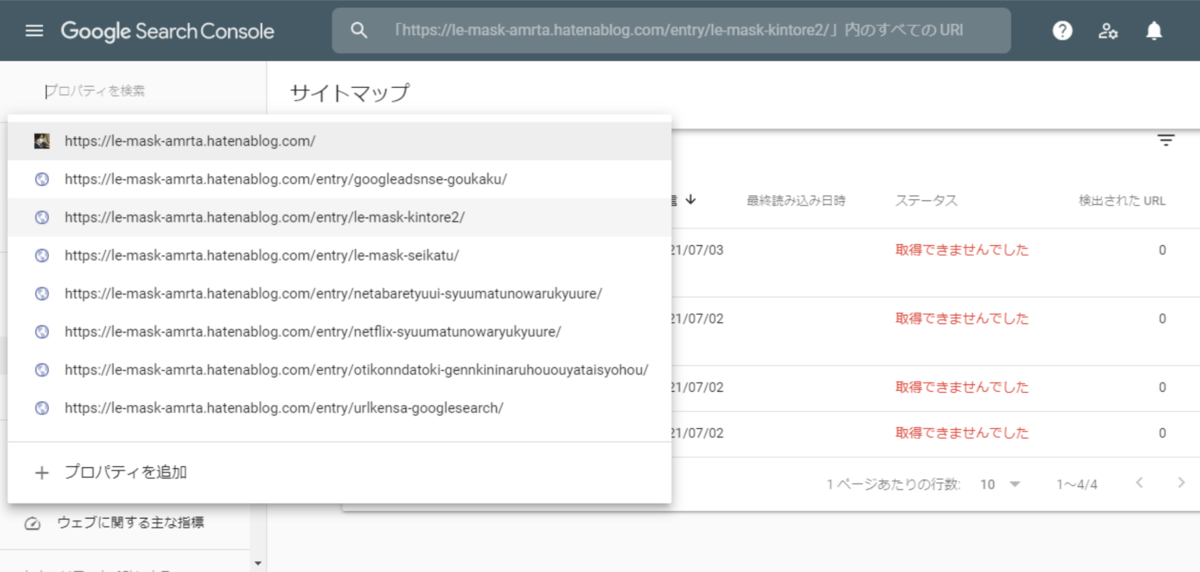The height and width of the screenshot is (572, 1200).
Task: Click 取得できませんでした status in first row
Action: coord(962,250)
